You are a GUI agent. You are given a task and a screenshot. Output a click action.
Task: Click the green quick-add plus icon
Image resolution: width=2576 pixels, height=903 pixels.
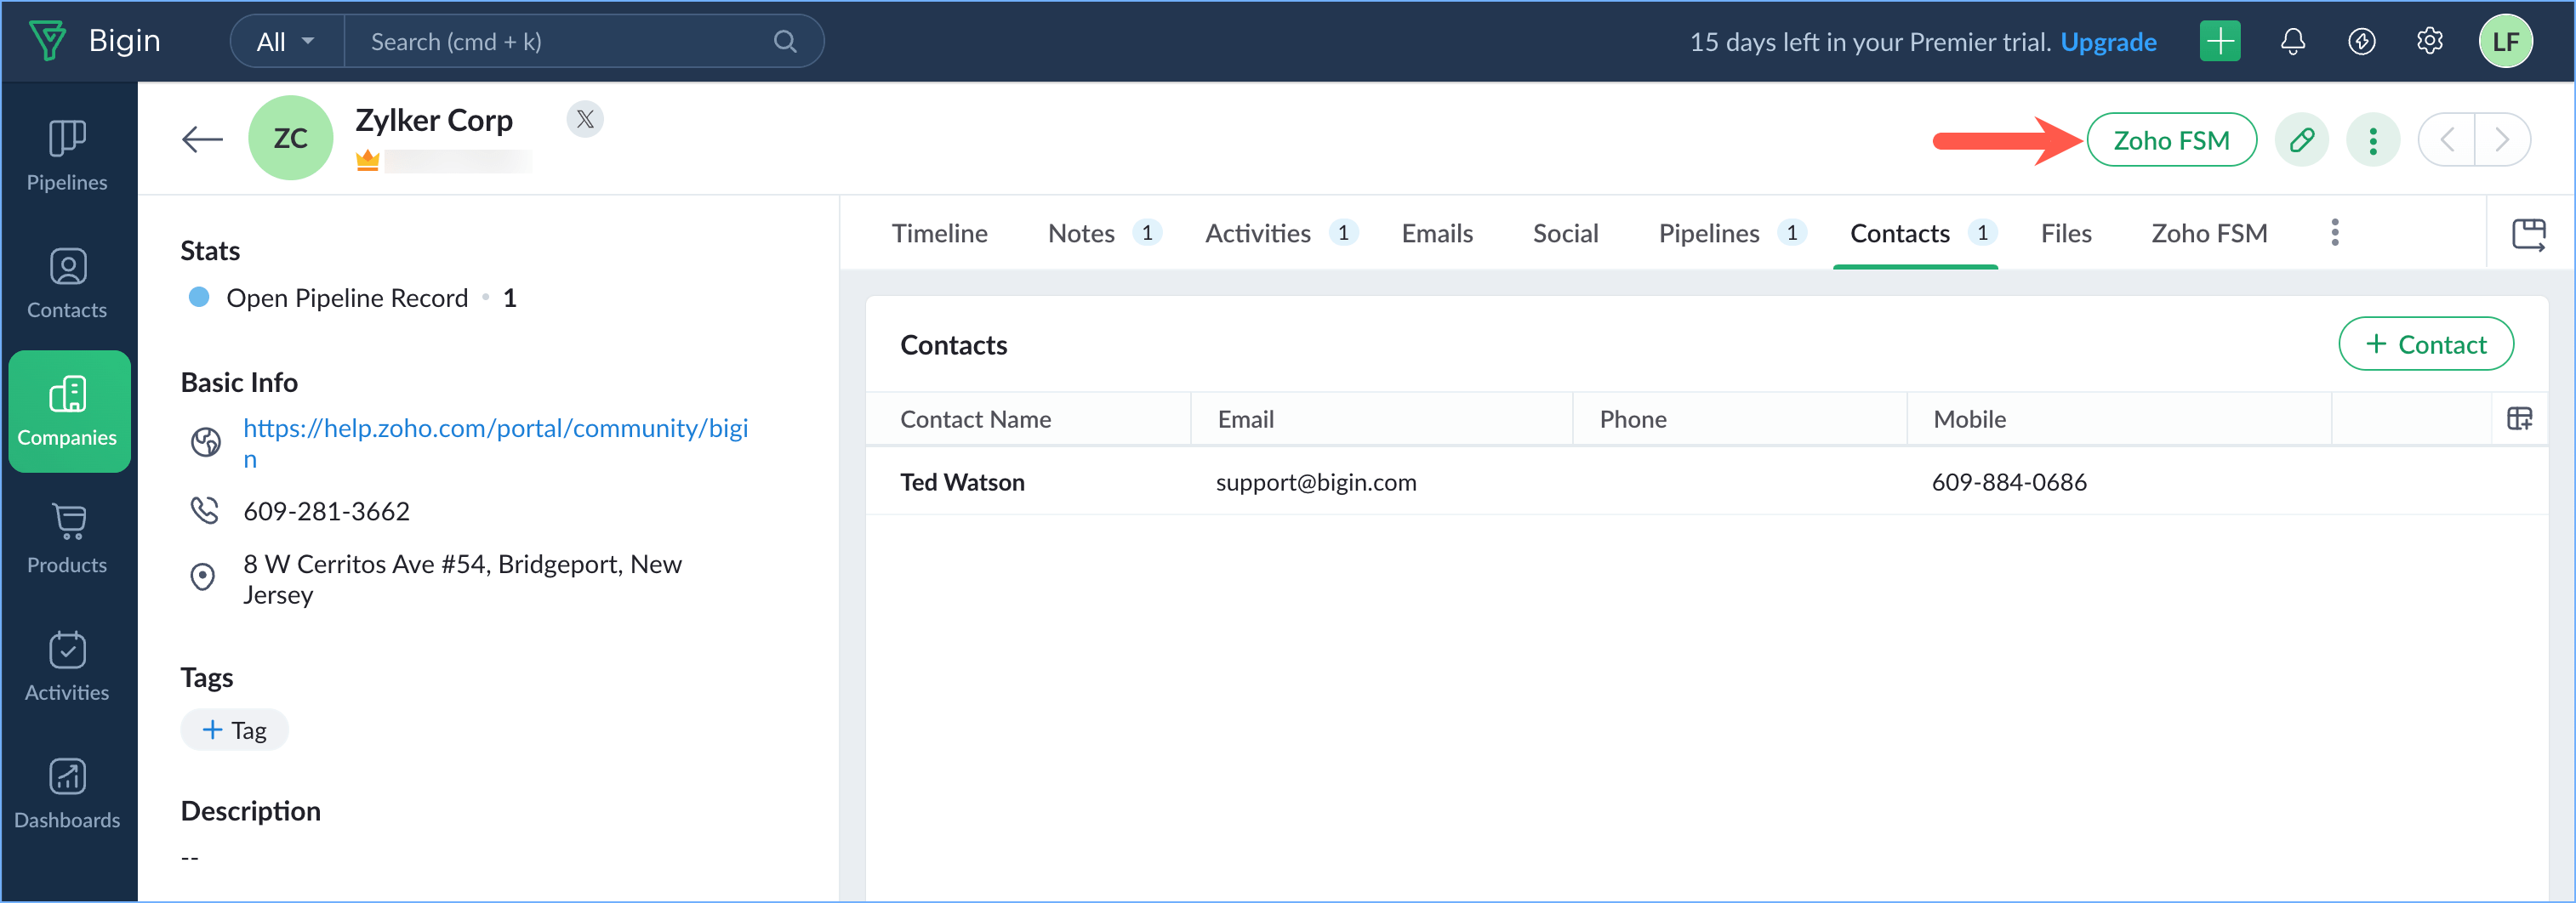2220,41
